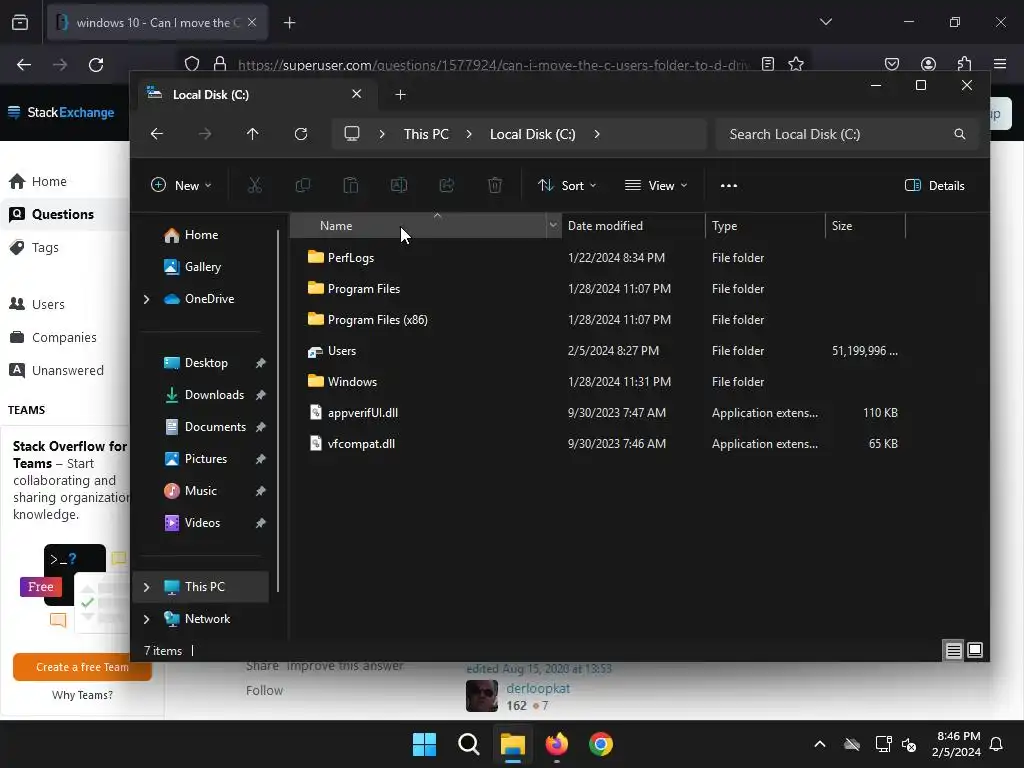
Task: List all Firefox tabs with the chevron
Action: click(x=825, y=22)
